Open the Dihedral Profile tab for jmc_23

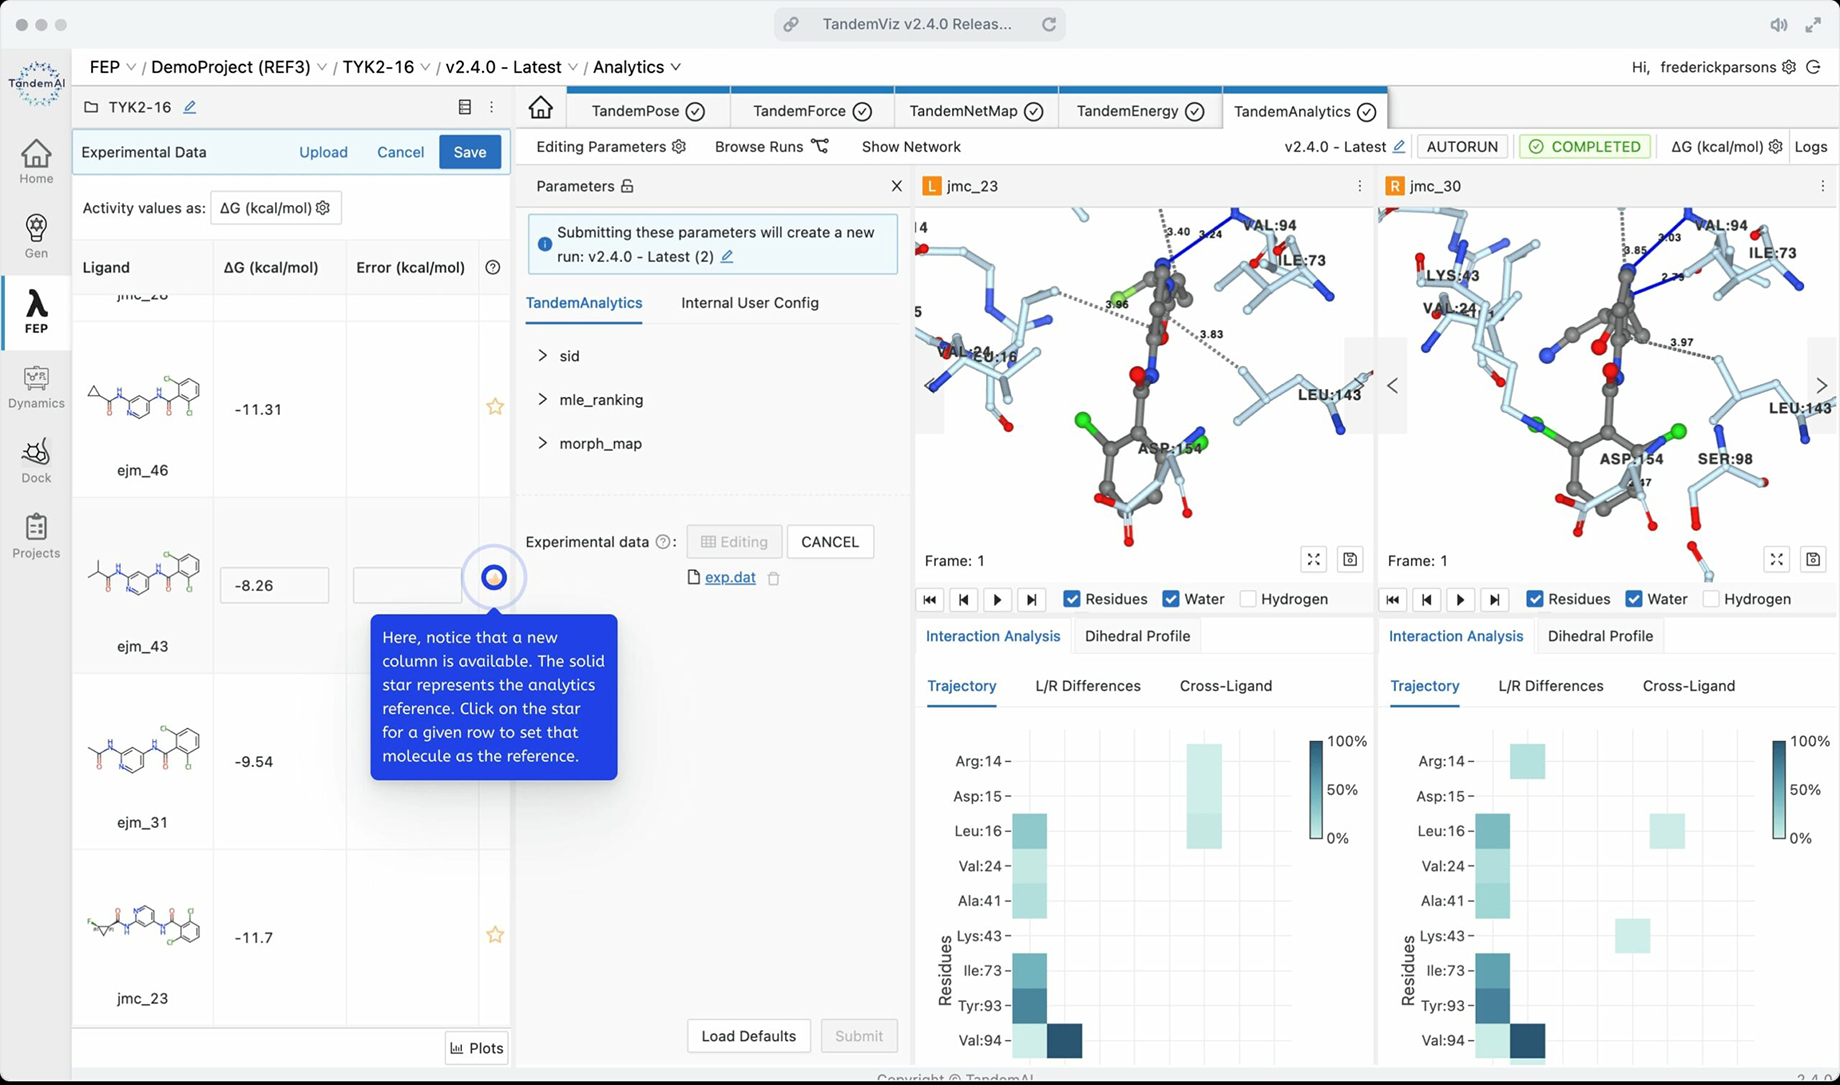[1137, 636]
